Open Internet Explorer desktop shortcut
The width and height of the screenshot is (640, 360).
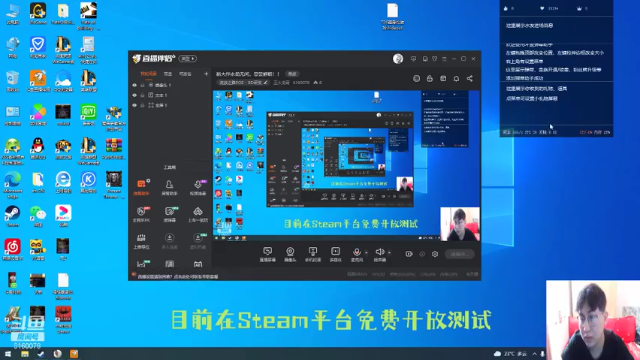pos(63,182)
